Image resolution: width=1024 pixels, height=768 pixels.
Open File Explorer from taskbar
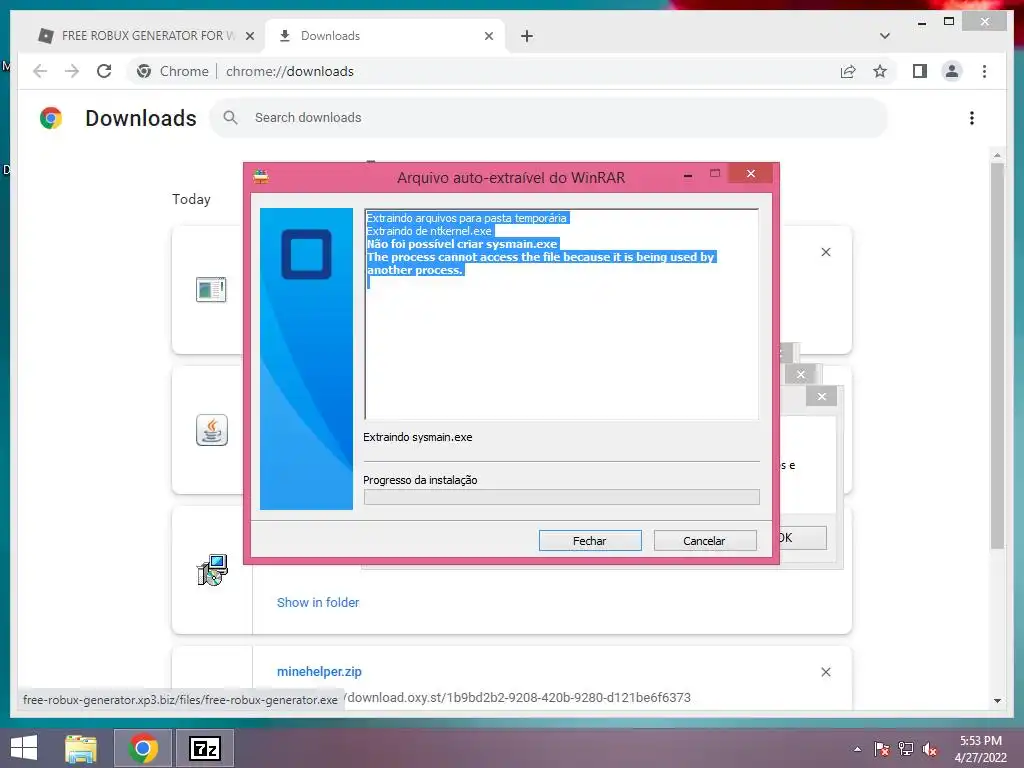[x=81, y=748]
